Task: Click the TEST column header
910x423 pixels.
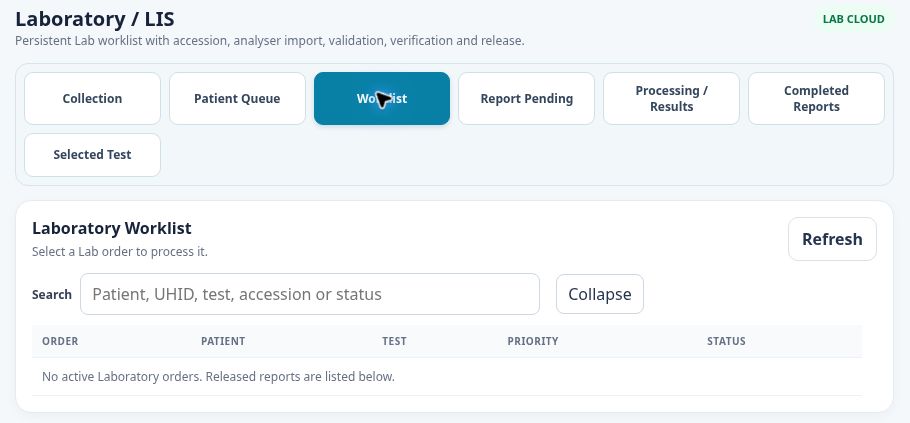Action: tap(394, 341)
